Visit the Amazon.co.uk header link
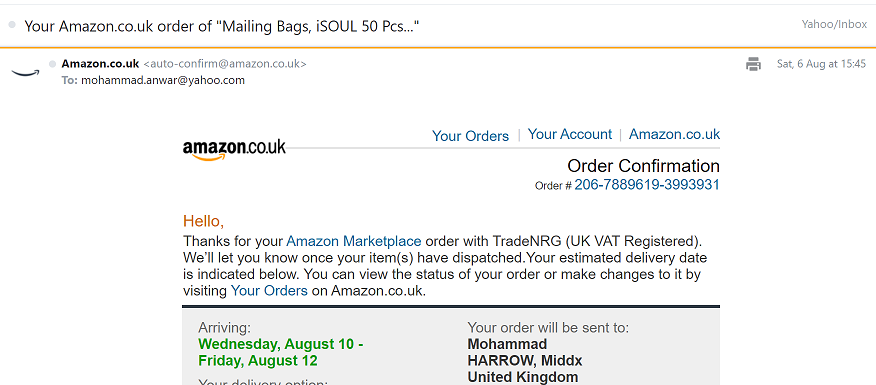 (x=674, y=134)
